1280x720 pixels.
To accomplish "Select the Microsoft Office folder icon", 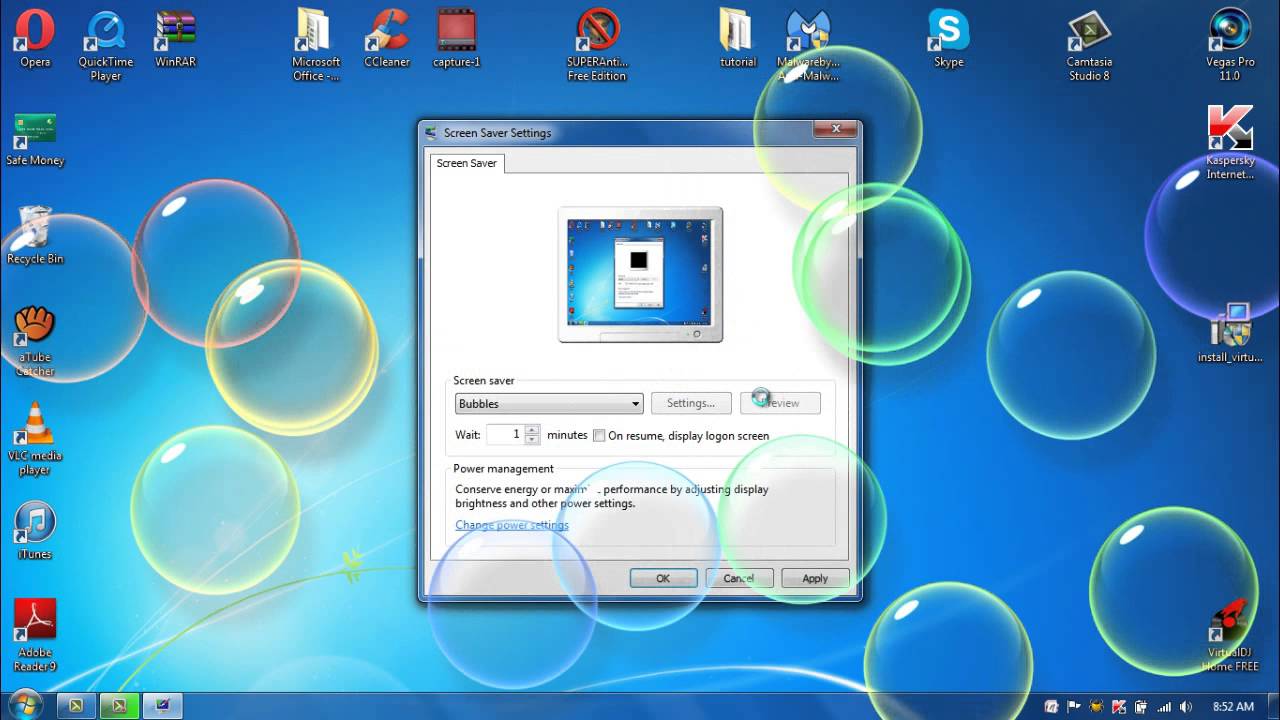I will pyautogui.click(x=316, y=45).
